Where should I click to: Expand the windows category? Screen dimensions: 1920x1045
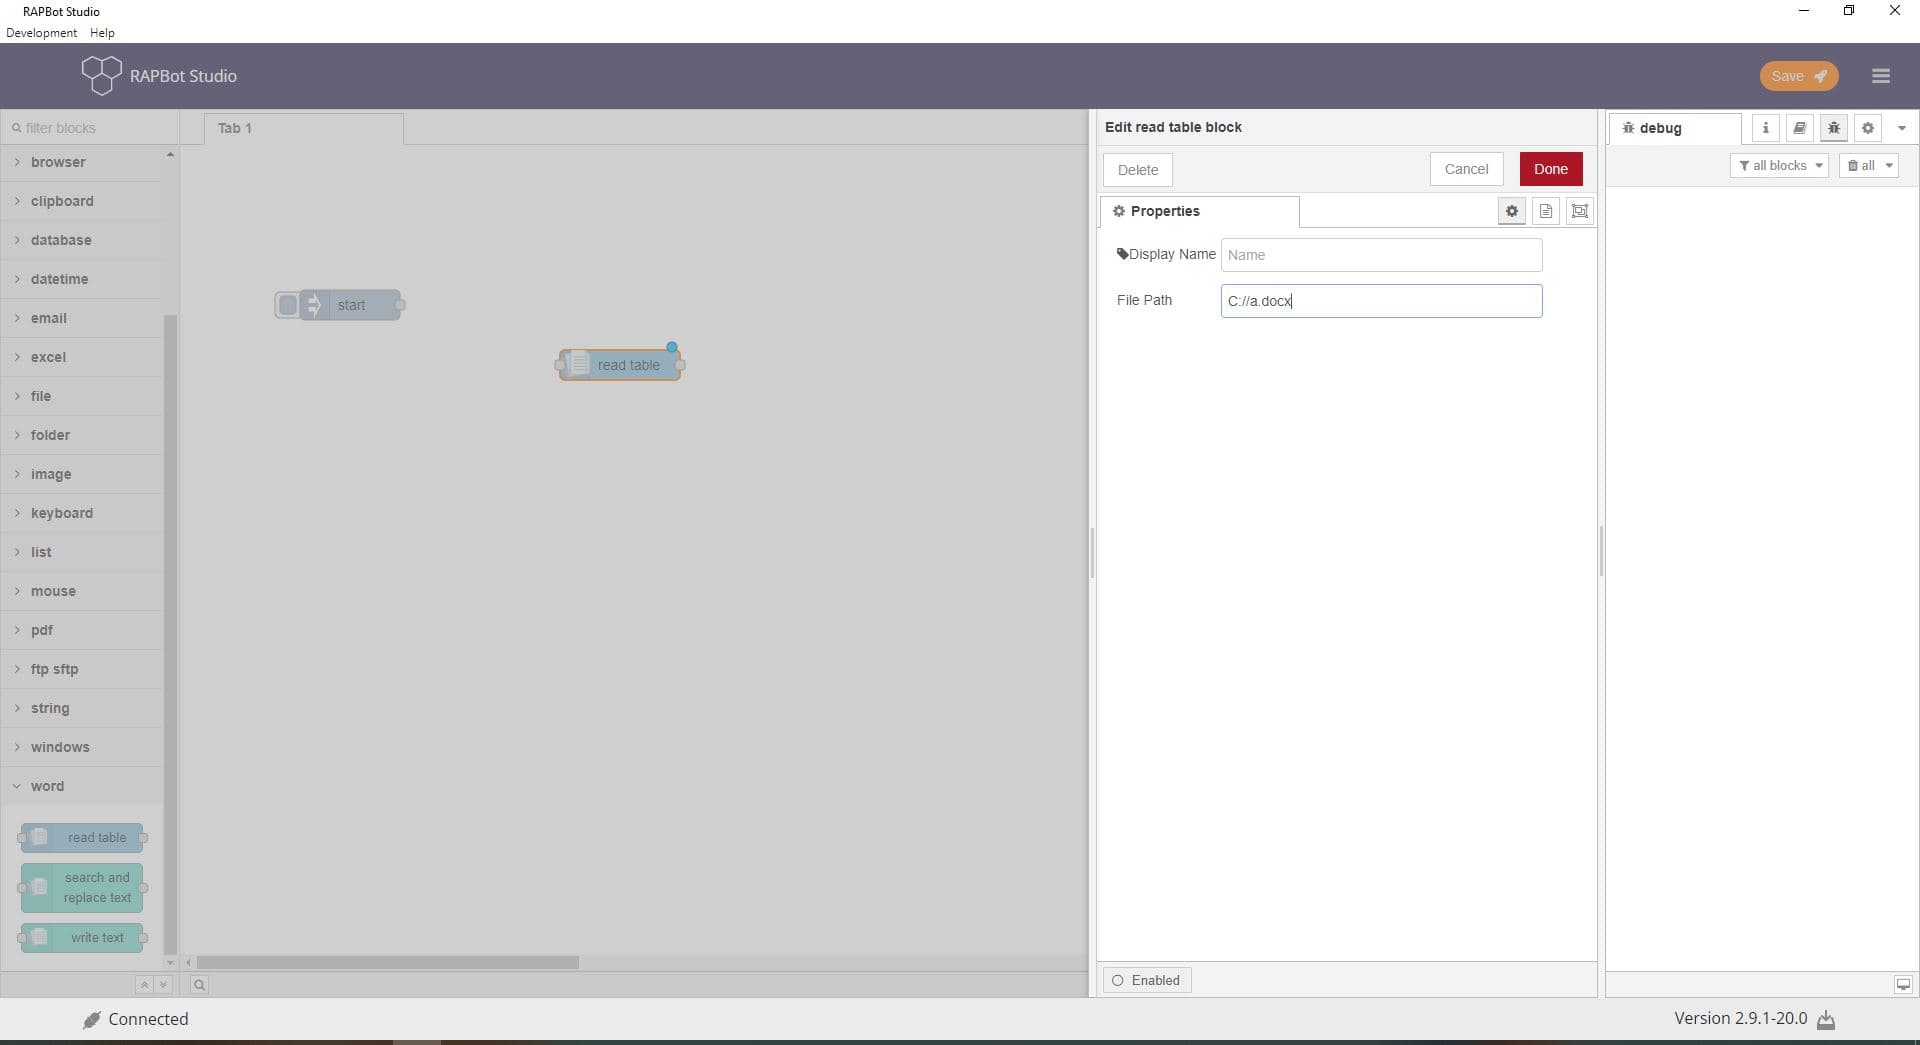81,747
